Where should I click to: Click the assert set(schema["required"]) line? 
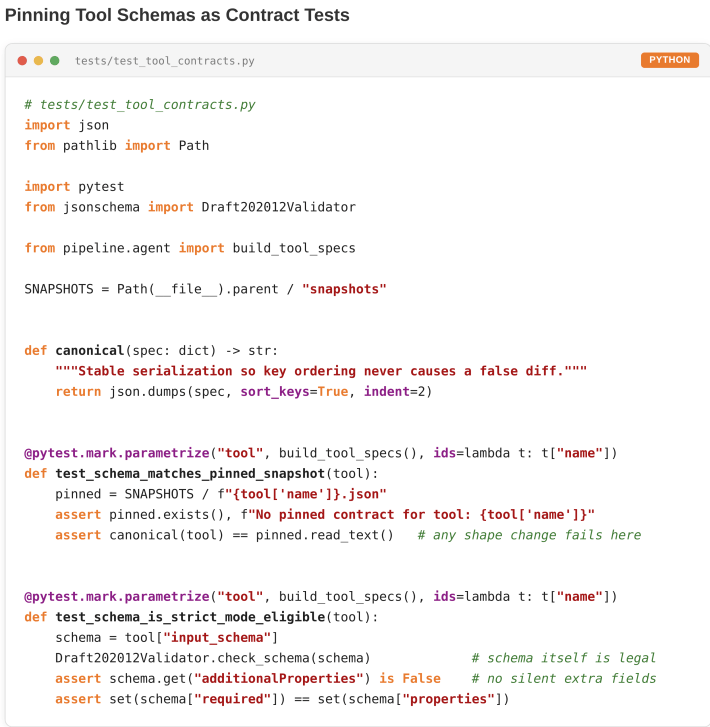pos(282,699)
